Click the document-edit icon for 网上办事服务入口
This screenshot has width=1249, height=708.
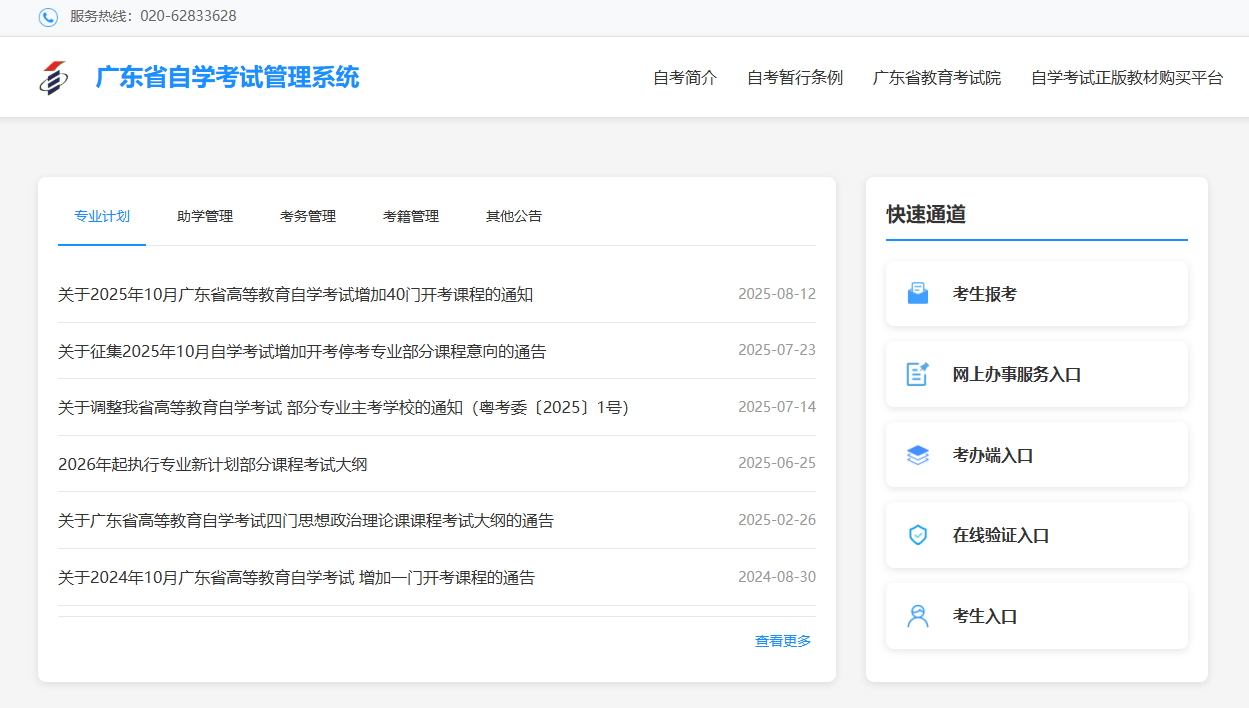coord(917,374)
